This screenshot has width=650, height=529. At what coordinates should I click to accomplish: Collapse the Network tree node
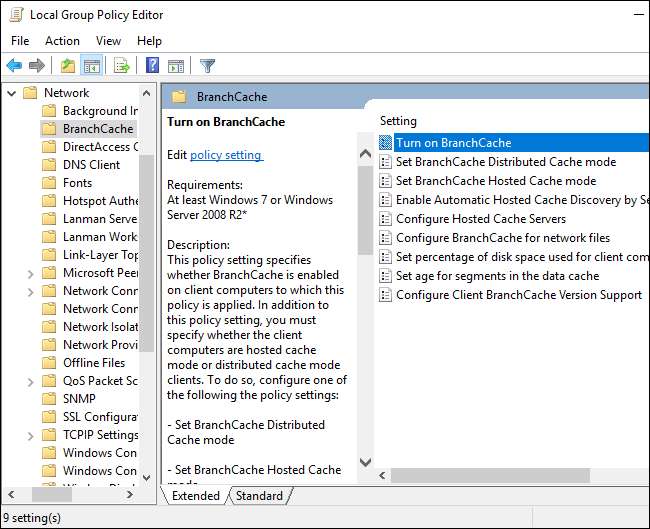tap(10, 93)
